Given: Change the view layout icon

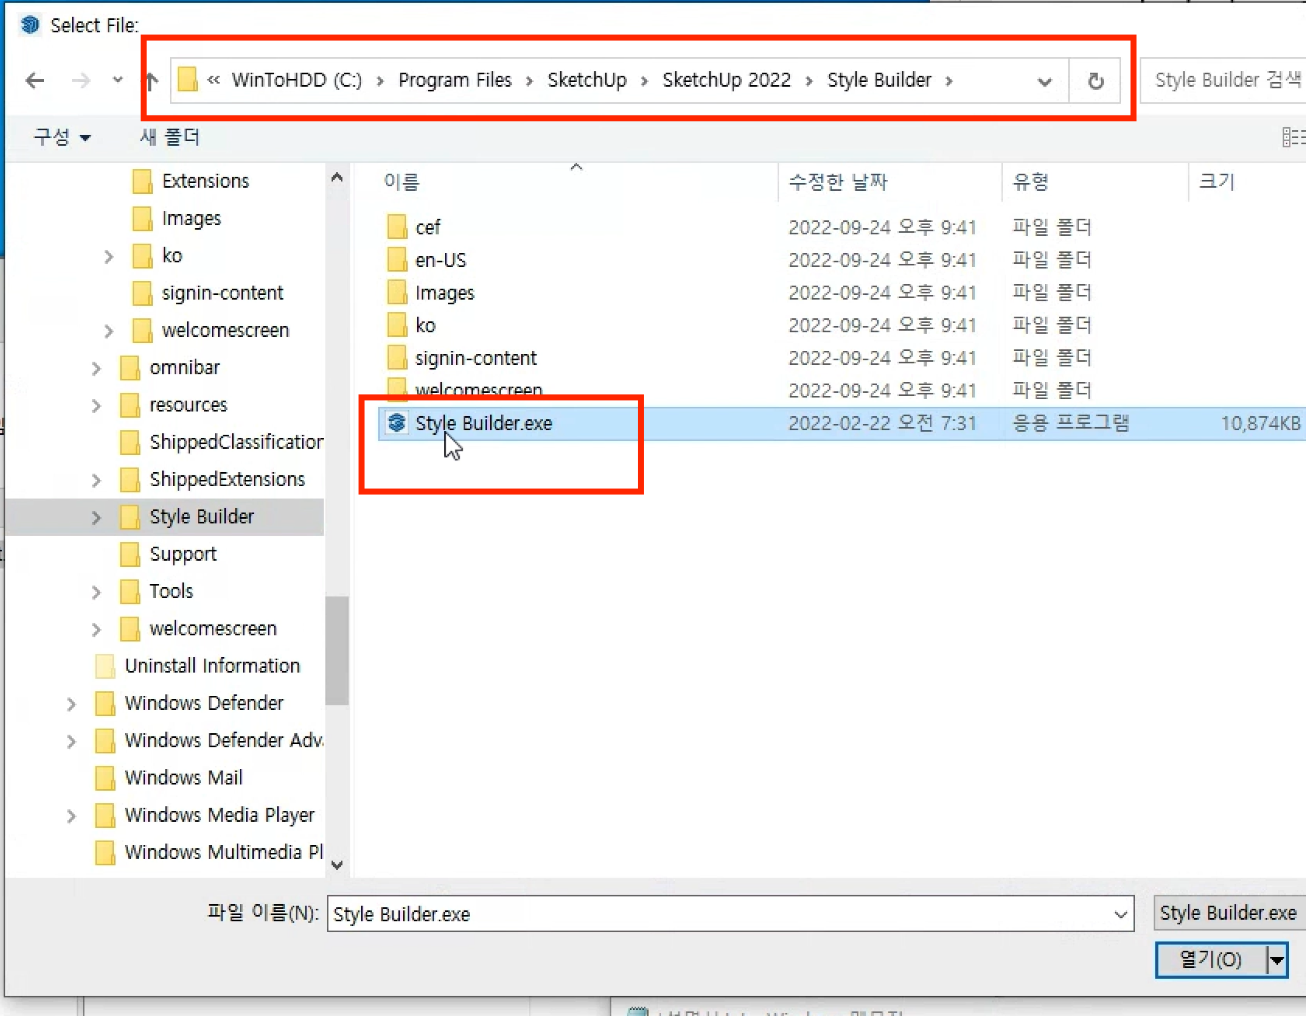Looking at the screenshot, I should (x=1293, y=137).
